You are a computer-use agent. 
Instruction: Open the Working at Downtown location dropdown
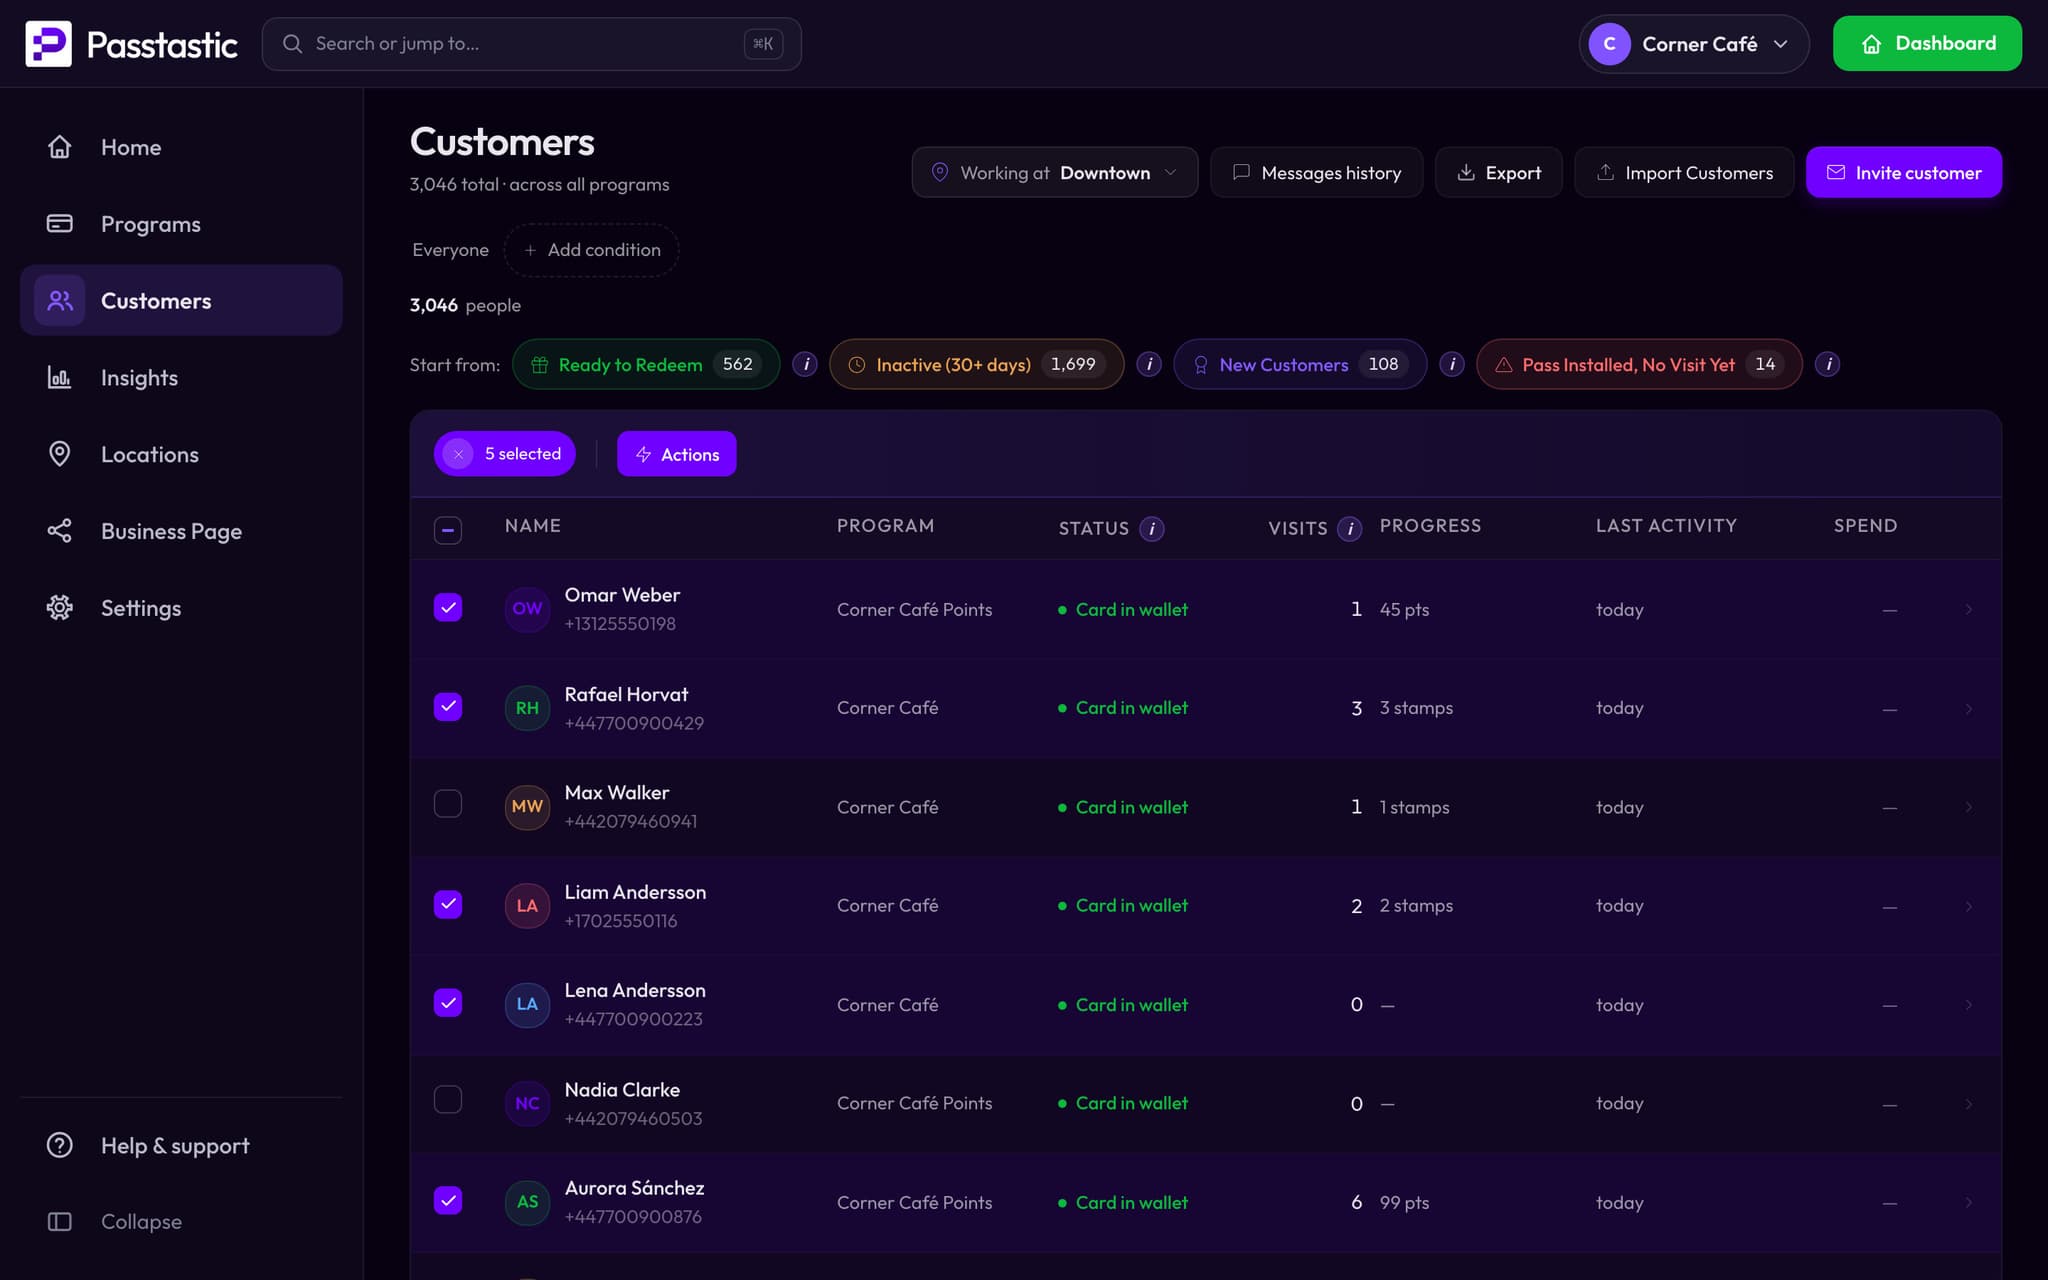(1054, 172)
